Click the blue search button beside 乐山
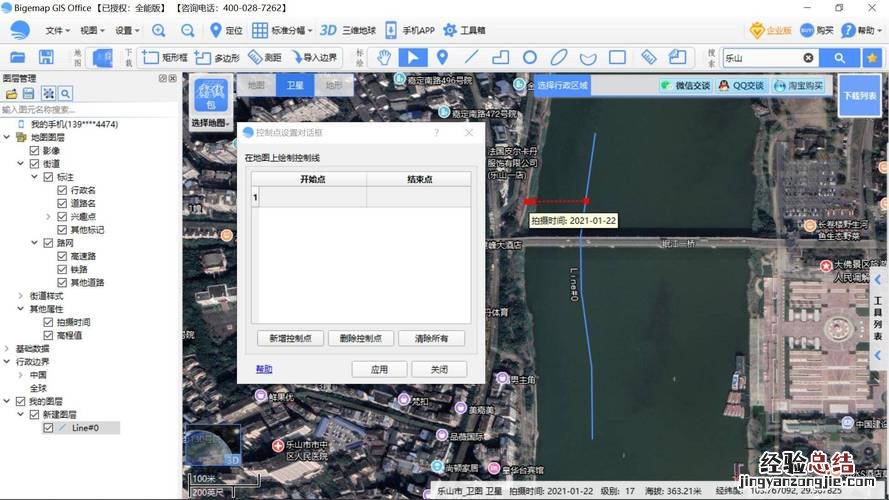This screenshot has height=500, width=889. 840,58
